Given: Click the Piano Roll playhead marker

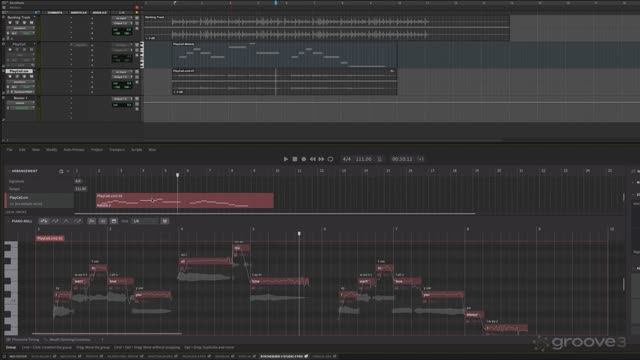Looking at the screenshot, I should pyautogui.click(x=299, y=233).
